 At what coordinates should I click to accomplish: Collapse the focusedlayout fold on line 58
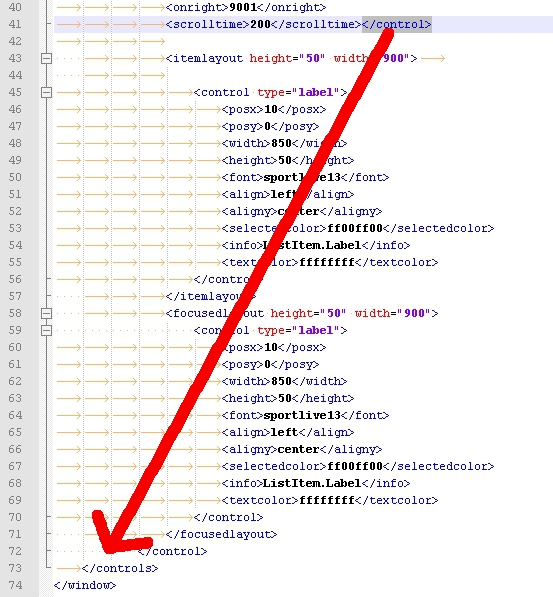tap(46, 313)
